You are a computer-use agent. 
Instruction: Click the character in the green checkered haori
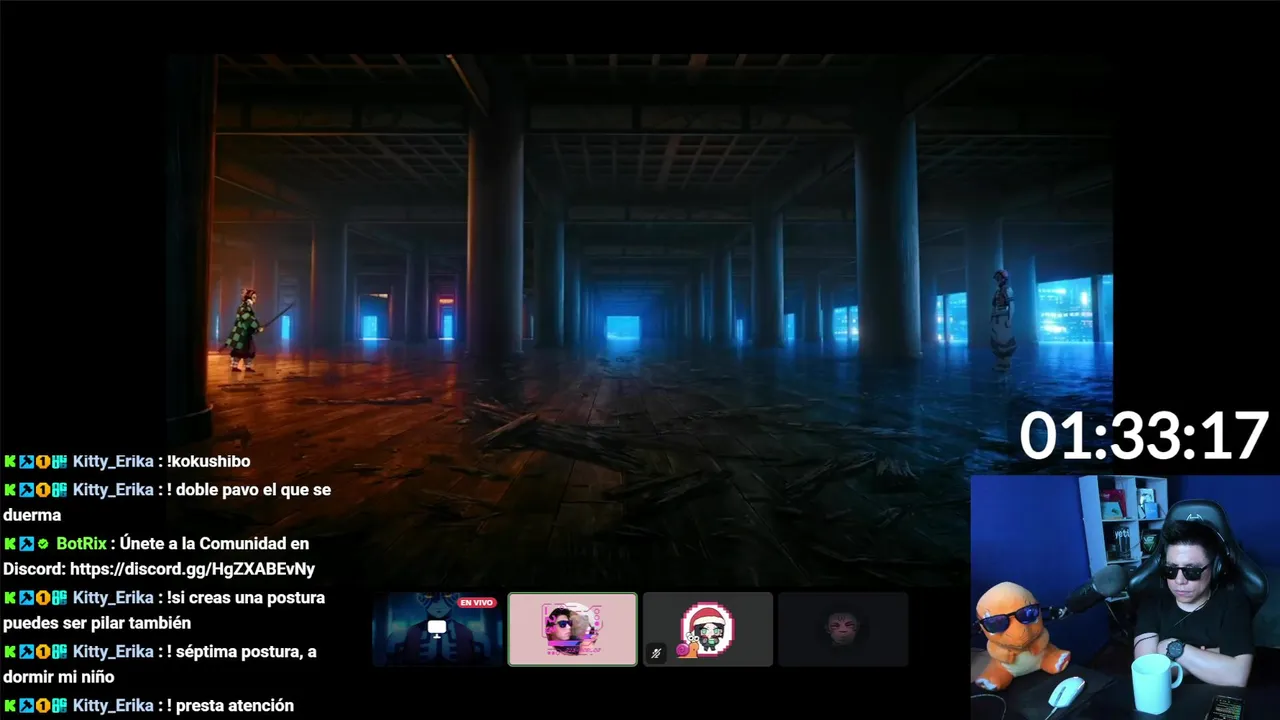coord(245,330)
